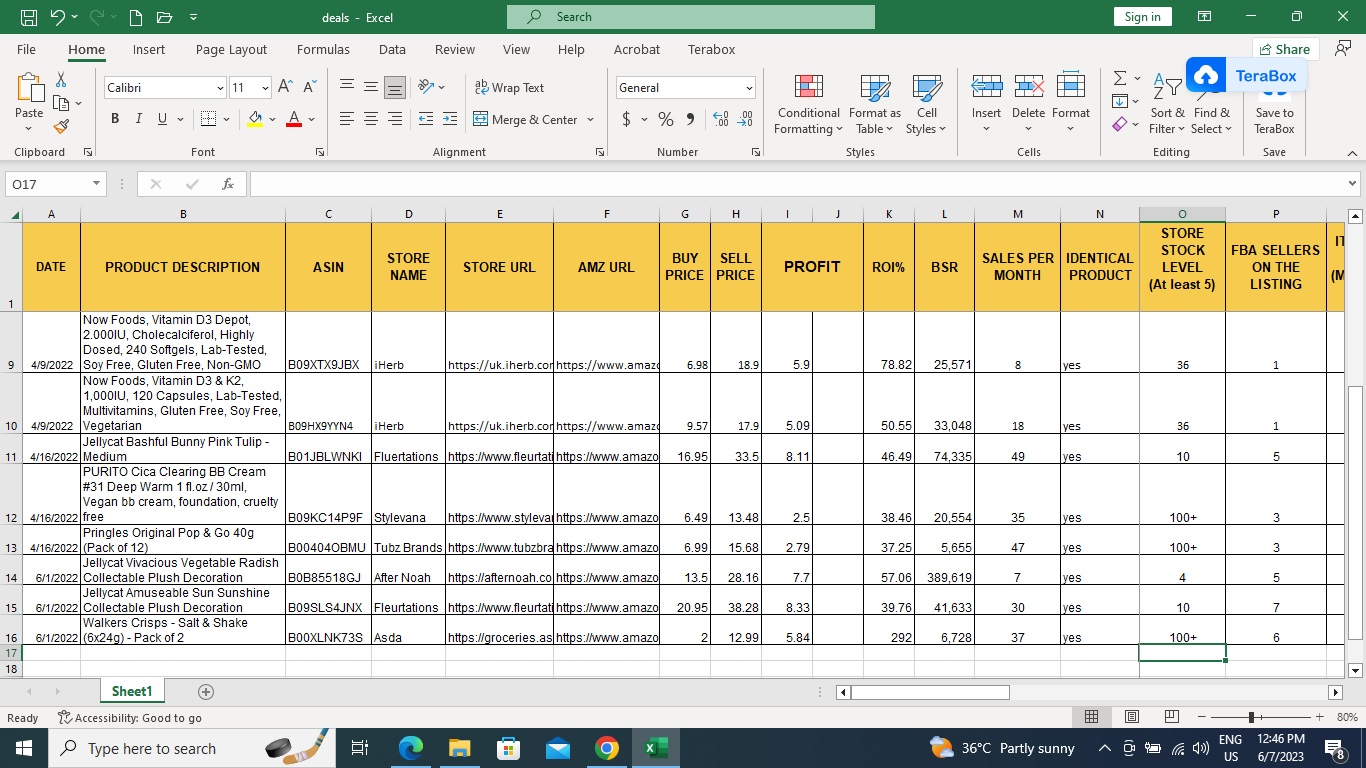
Task: Open Sort & Filter options
Action: click(1167, 104)
